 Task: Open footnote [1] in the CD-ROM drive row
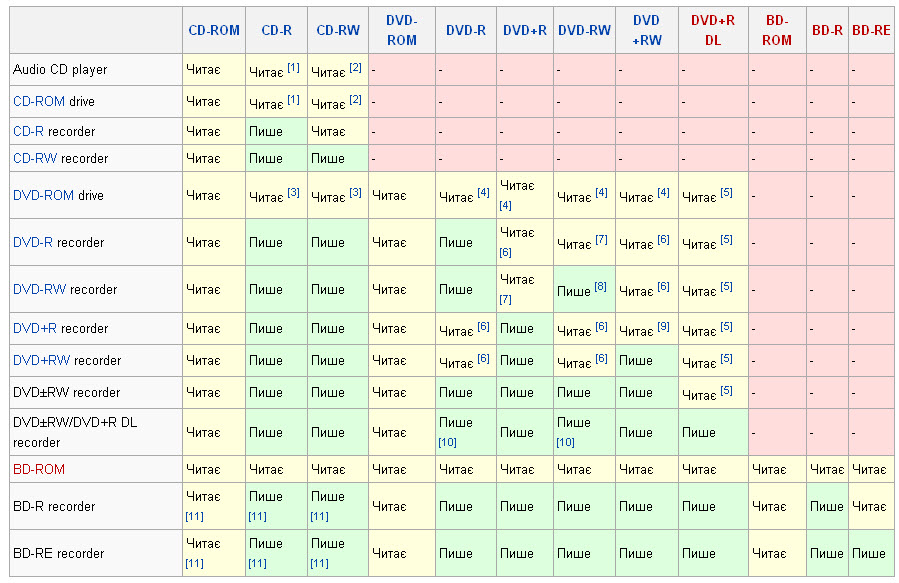(293, 100)
